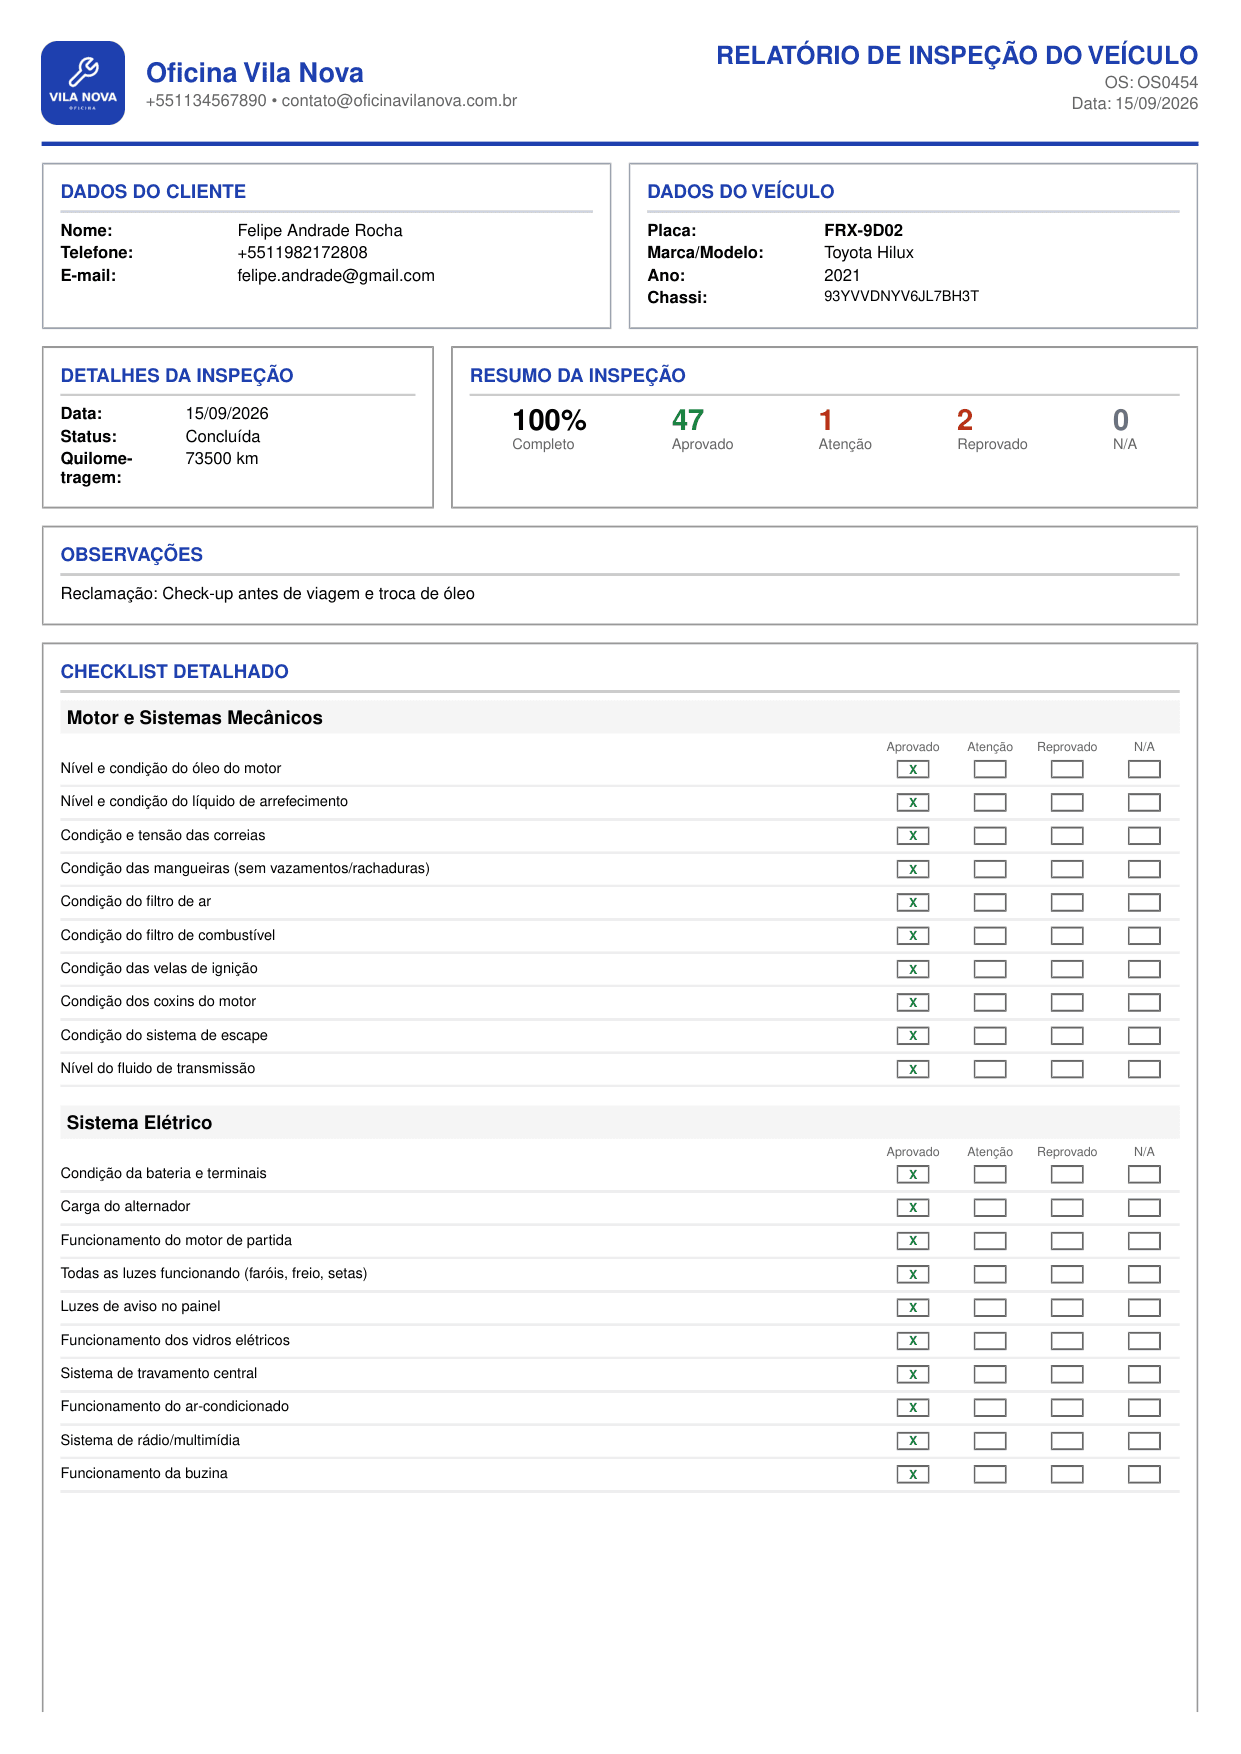1241x1754 pixels.
Task: Select the Reclamação observation text
Action: coord(268,594)
